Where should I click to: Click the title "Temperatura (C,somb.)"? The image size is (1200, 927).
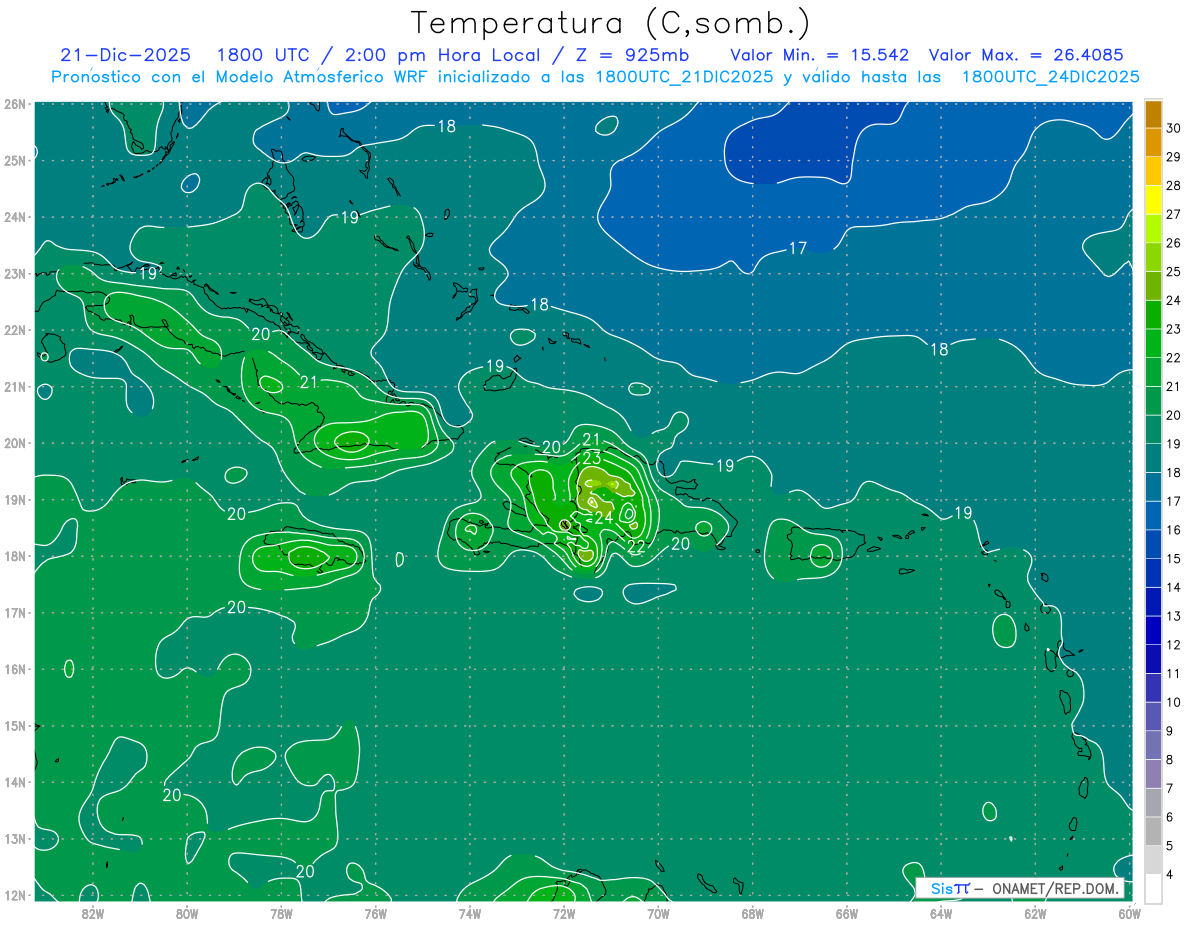click(611, 23)
